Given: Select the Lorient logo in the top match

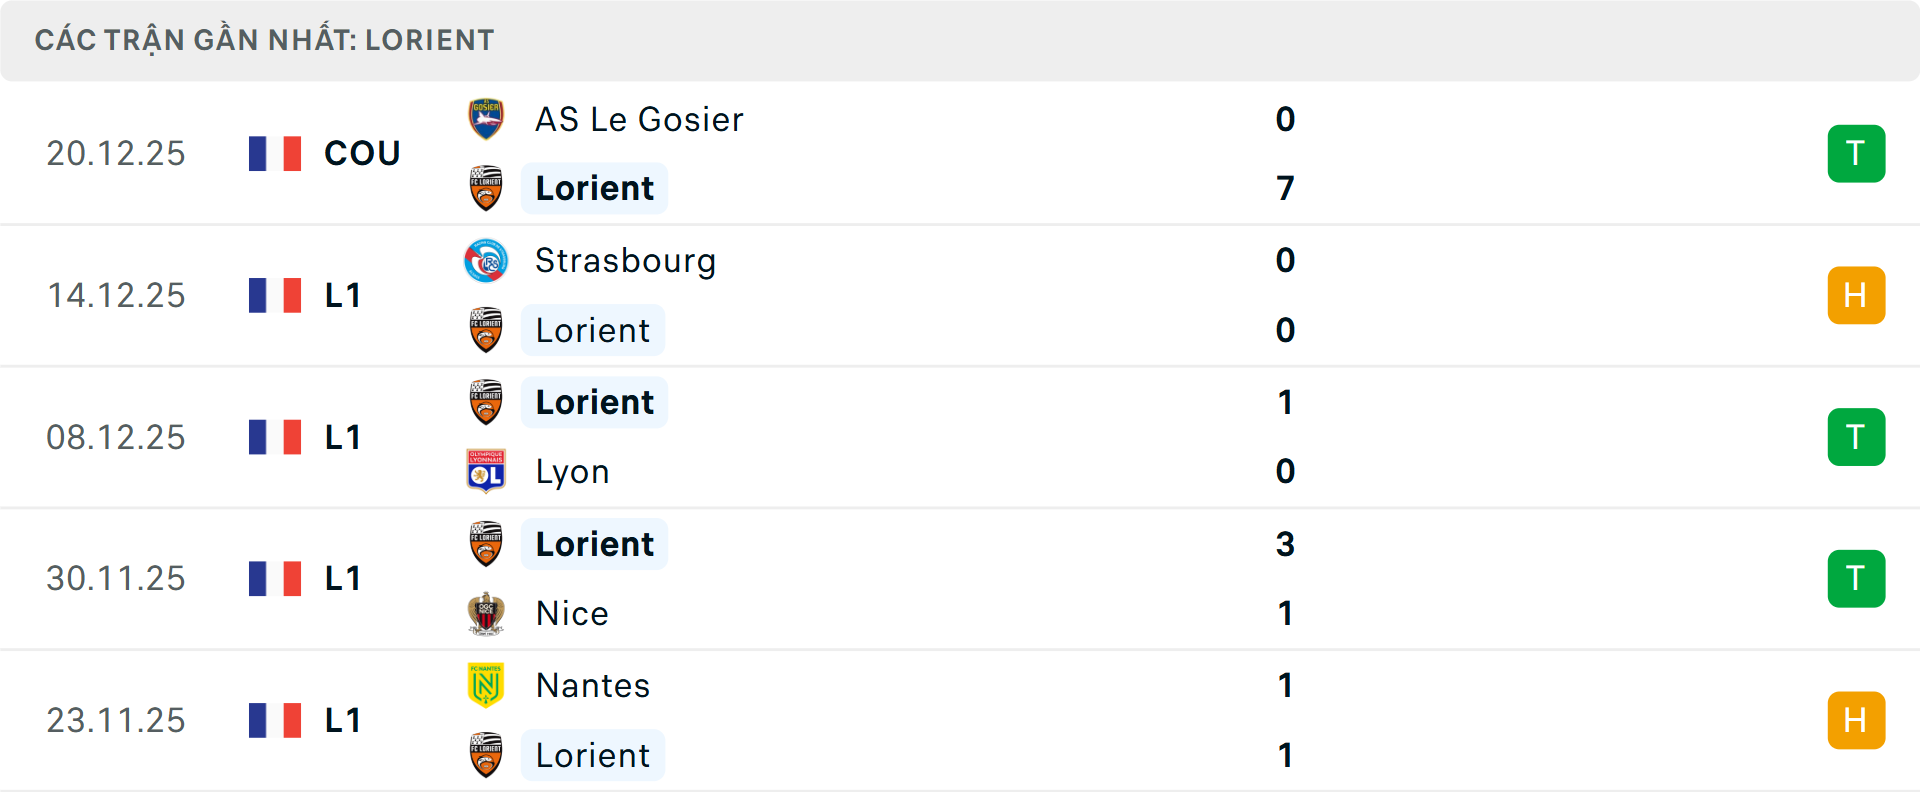Looking at the screenshot, I should click(486, 188).
